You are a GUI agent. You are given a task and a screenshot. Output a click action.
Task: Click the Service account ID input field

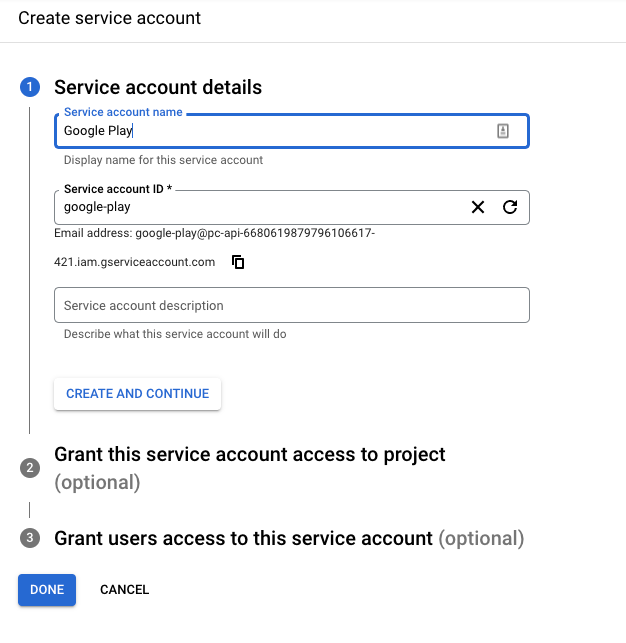(292, 207)
